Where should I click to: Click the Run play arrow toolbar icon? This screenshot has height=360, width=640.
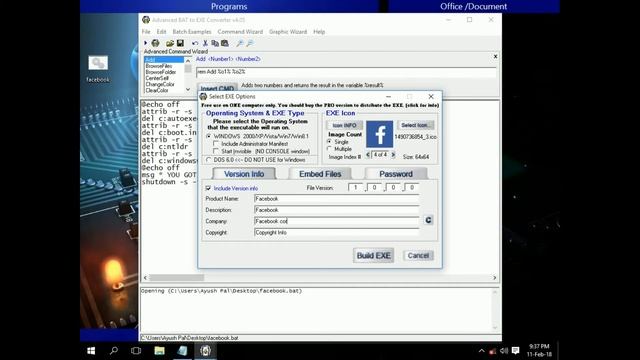[x=145, y=43]
